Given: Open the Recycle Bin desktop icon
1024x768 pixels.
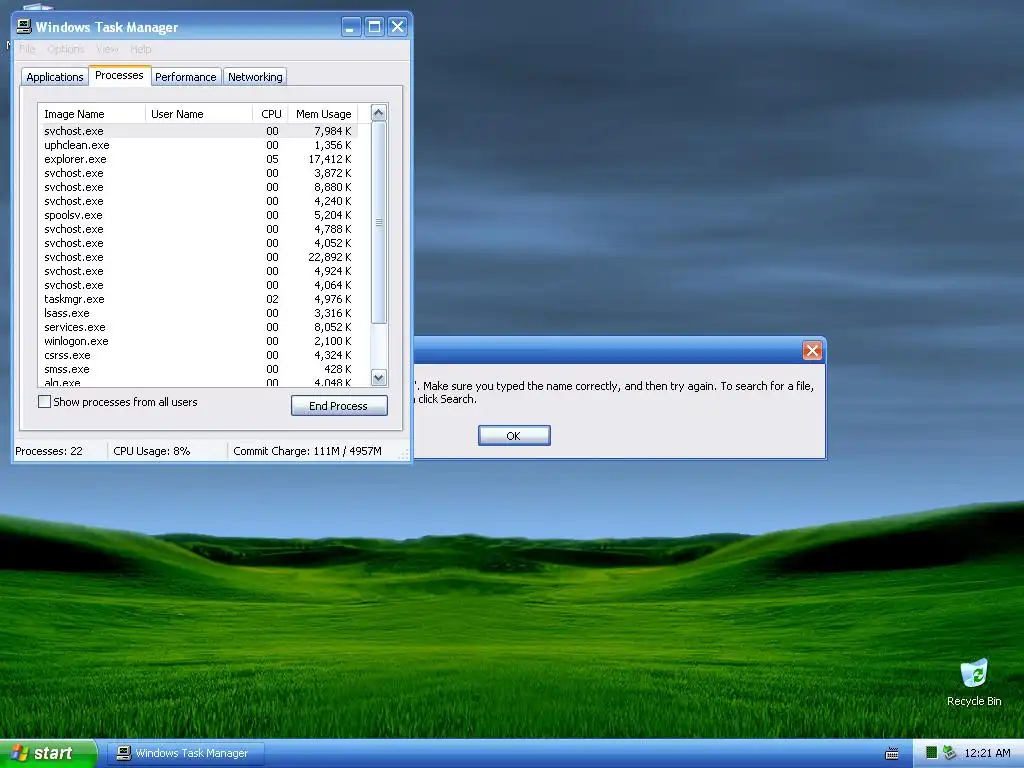Looking at the screenshot, I should click(x=974, y=683).
